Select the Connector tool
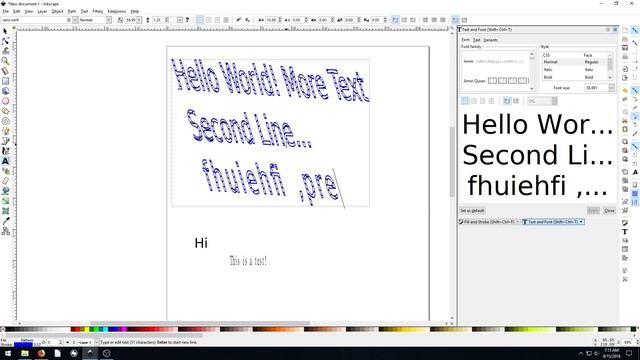This screenshot has height=360, width=640. point(5,231)
